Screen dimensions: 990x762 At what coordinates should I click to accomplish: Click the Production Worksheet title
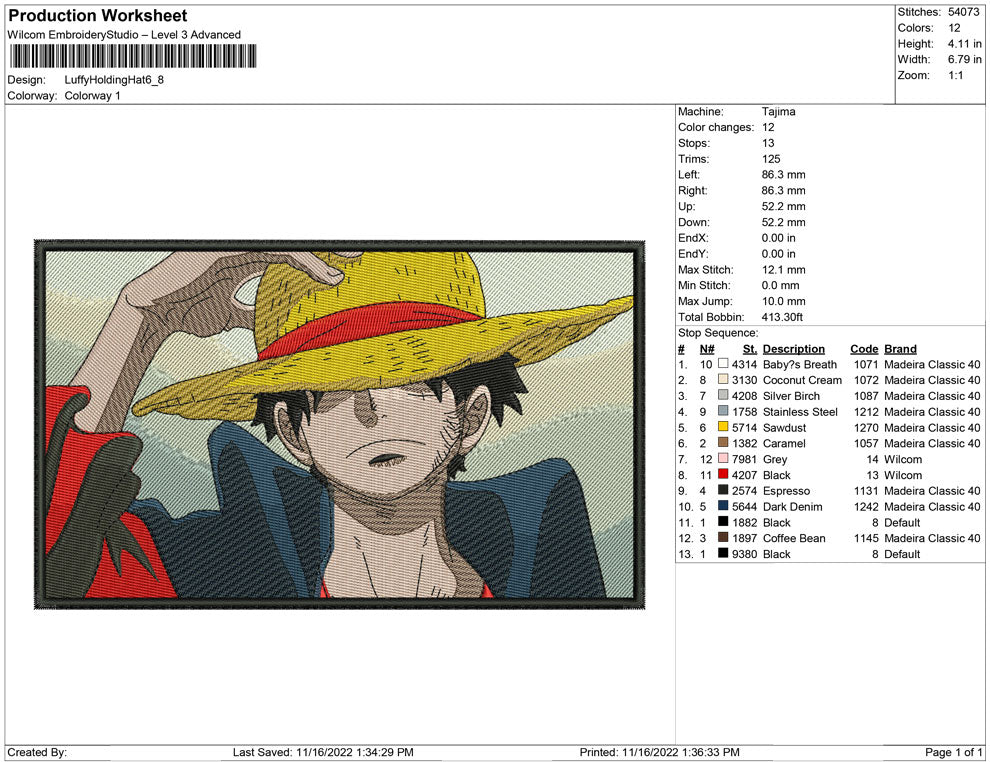pos(97,16)
